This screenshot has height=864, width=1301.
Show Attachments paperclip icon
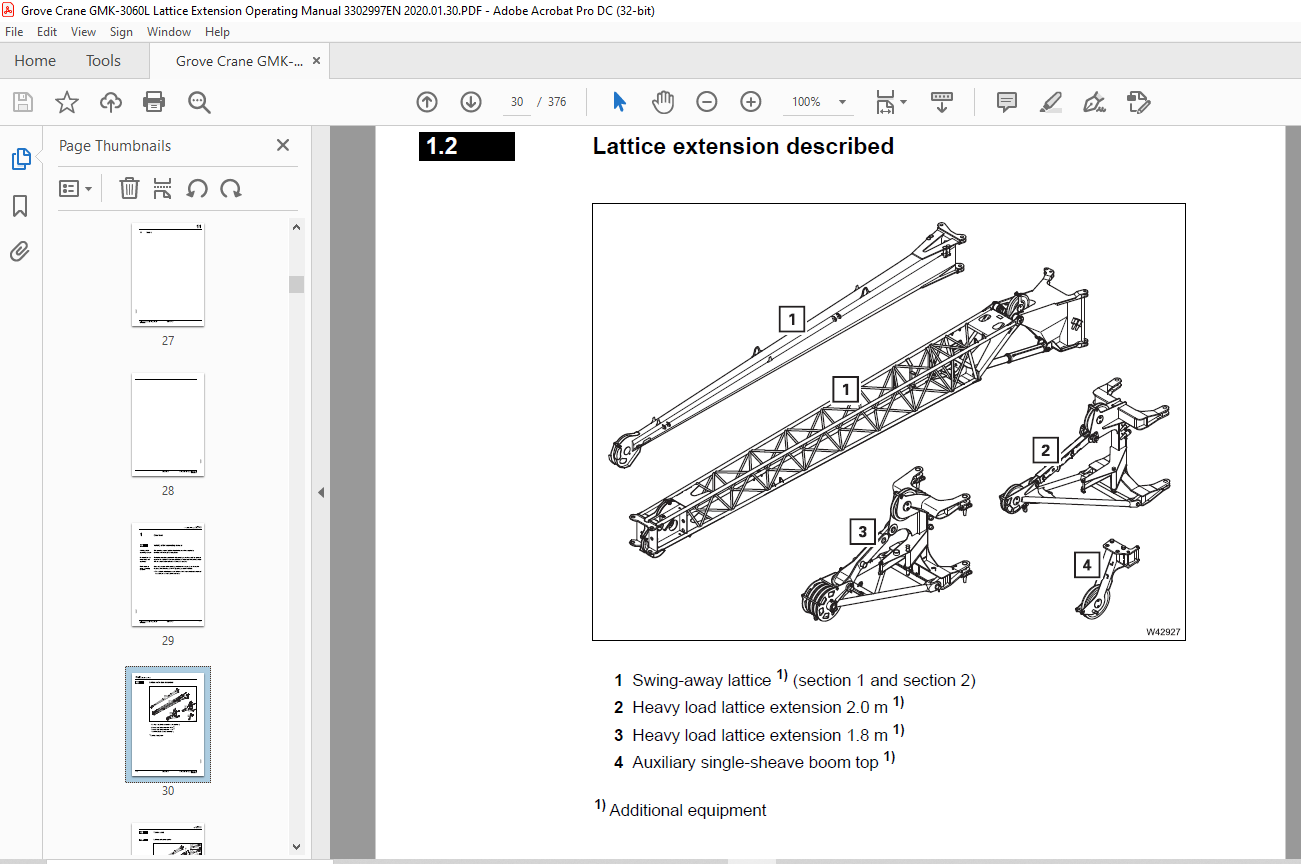coord(20,251)
